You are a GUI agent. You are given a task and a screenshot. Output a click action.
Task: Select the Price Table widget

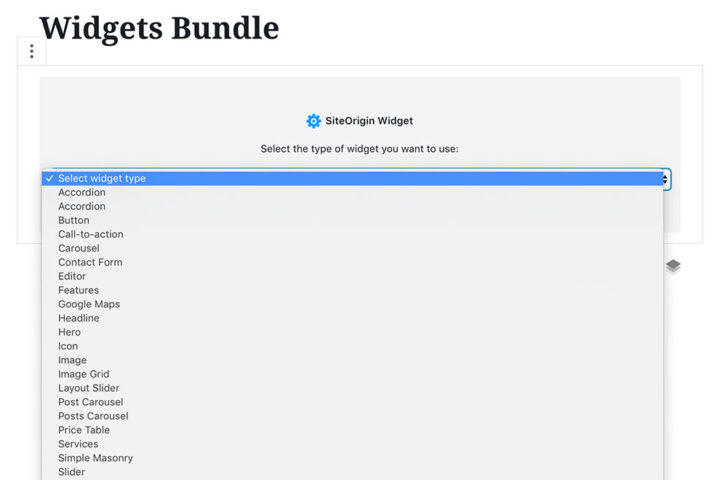[x=84, y=430]
